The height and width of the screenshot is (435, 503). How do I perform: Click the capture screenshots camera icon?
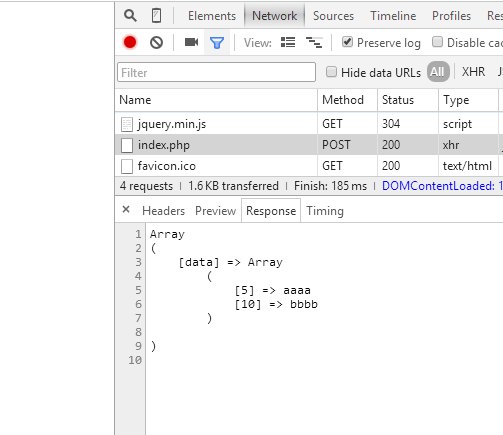pos(191,42)
